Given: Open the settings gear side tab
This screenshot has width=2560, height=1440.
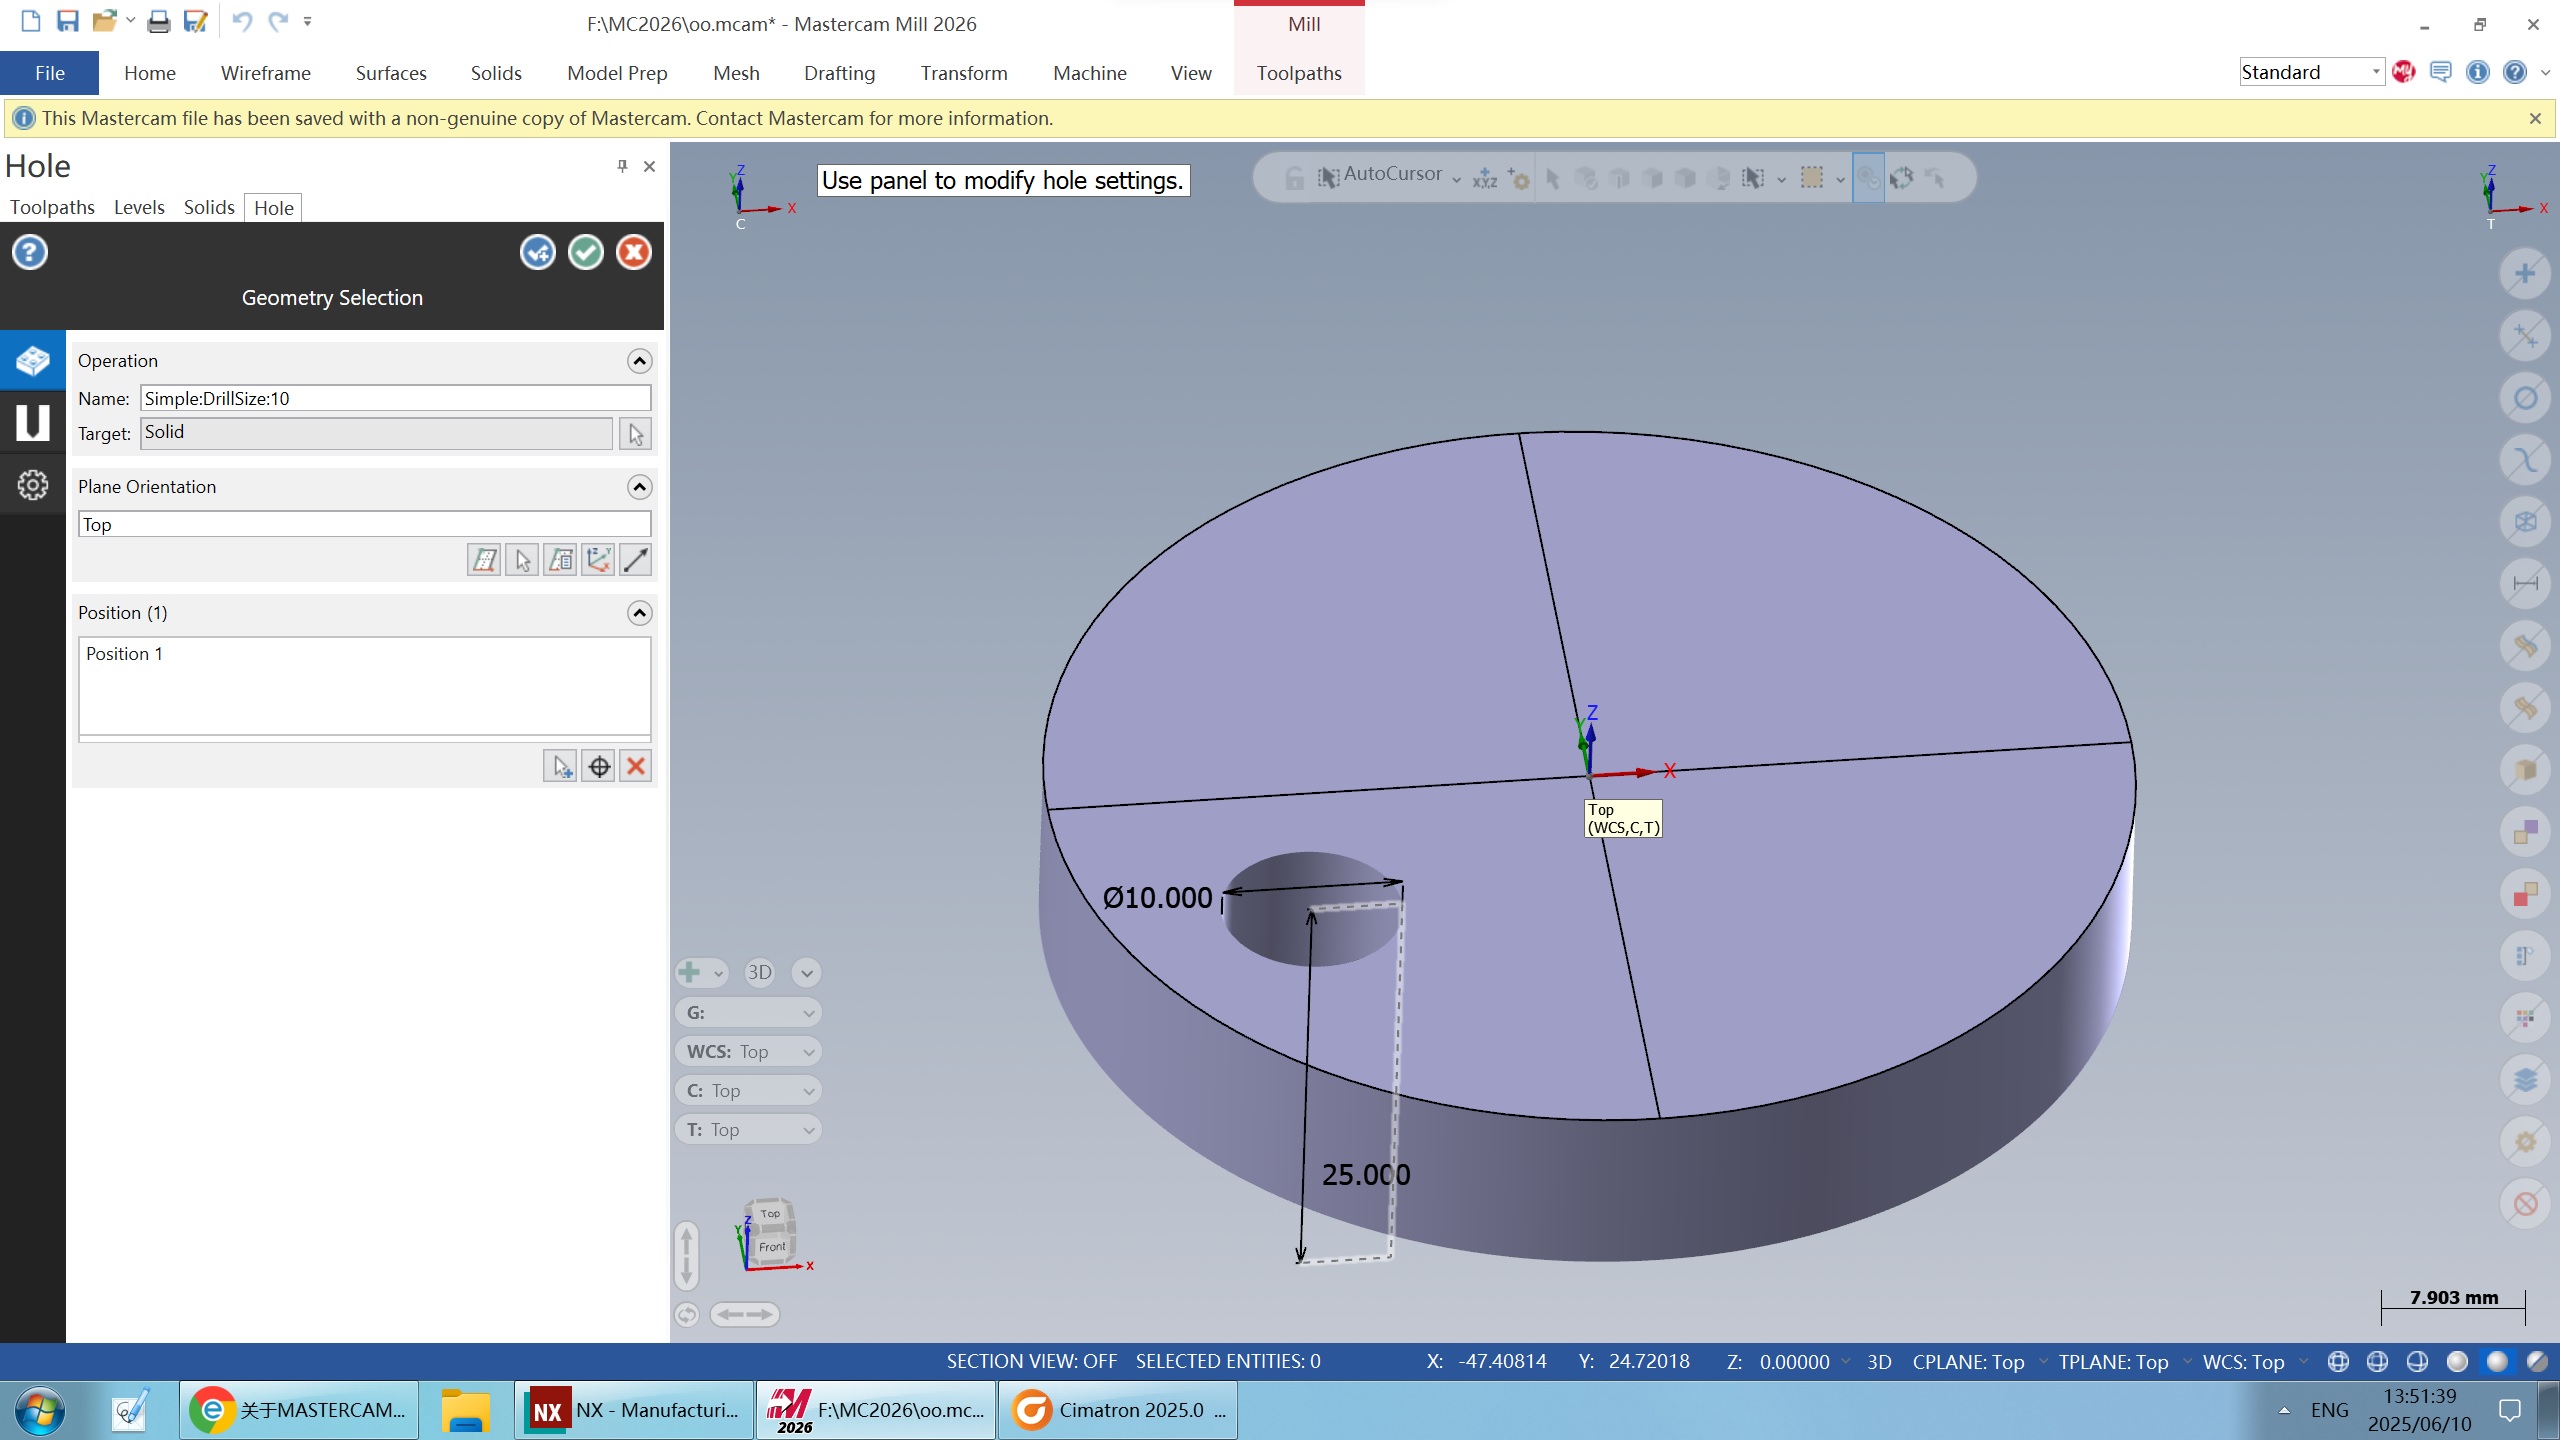Looking at the screenshot, I should pos(32,485).
